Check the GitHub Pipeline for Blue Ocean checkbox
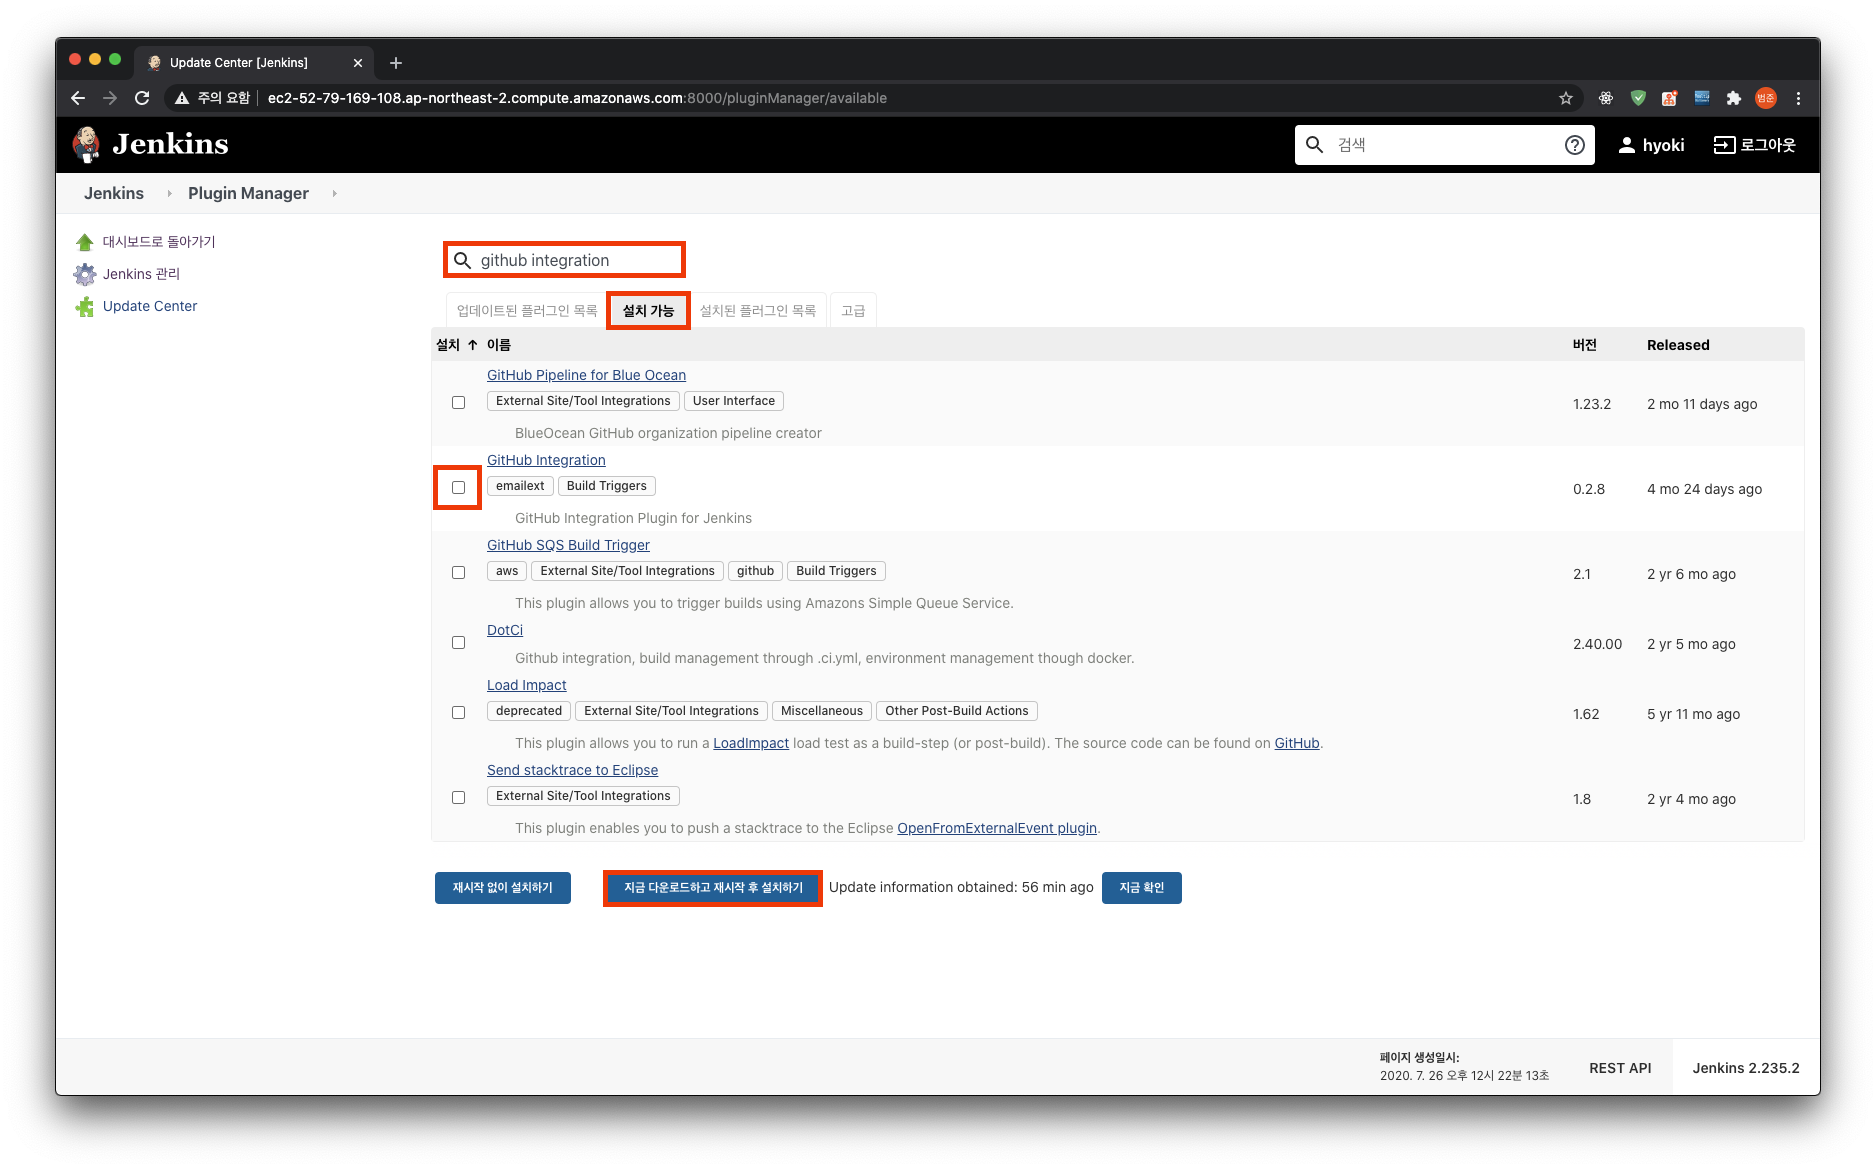Image resolution: width=1876 pixels, height=1169 pixels. [x=458, y=402]
